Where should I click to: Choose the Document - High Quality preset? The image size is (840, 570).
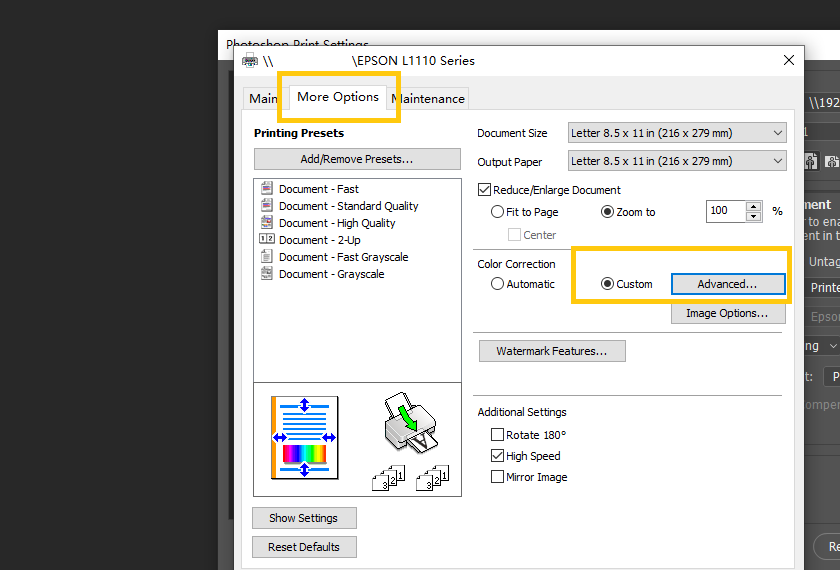[337, 223]
